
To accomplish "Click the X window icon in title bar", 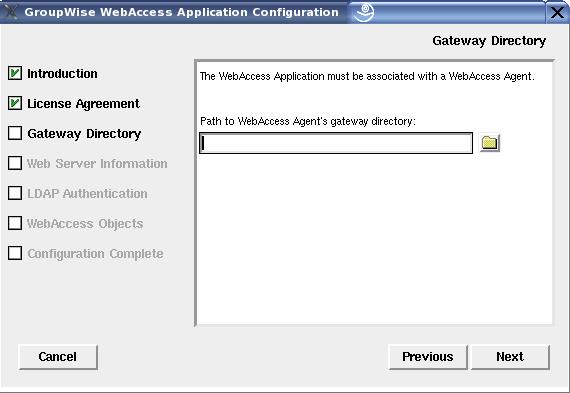I will 11,12.
